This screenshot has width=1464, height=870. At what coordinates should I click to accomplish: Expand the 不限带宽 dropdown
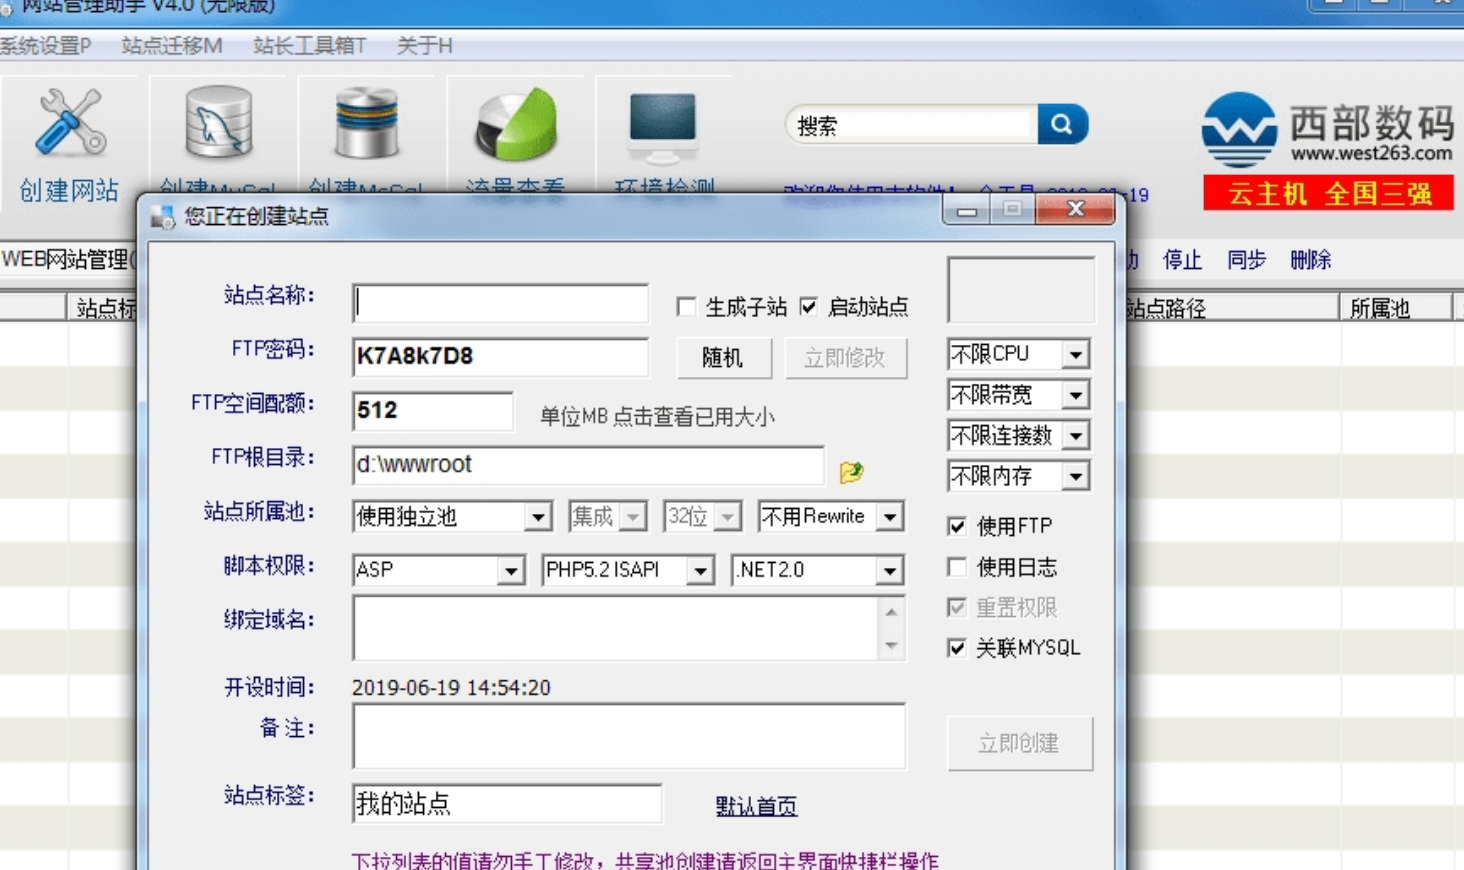[1076, 395]
